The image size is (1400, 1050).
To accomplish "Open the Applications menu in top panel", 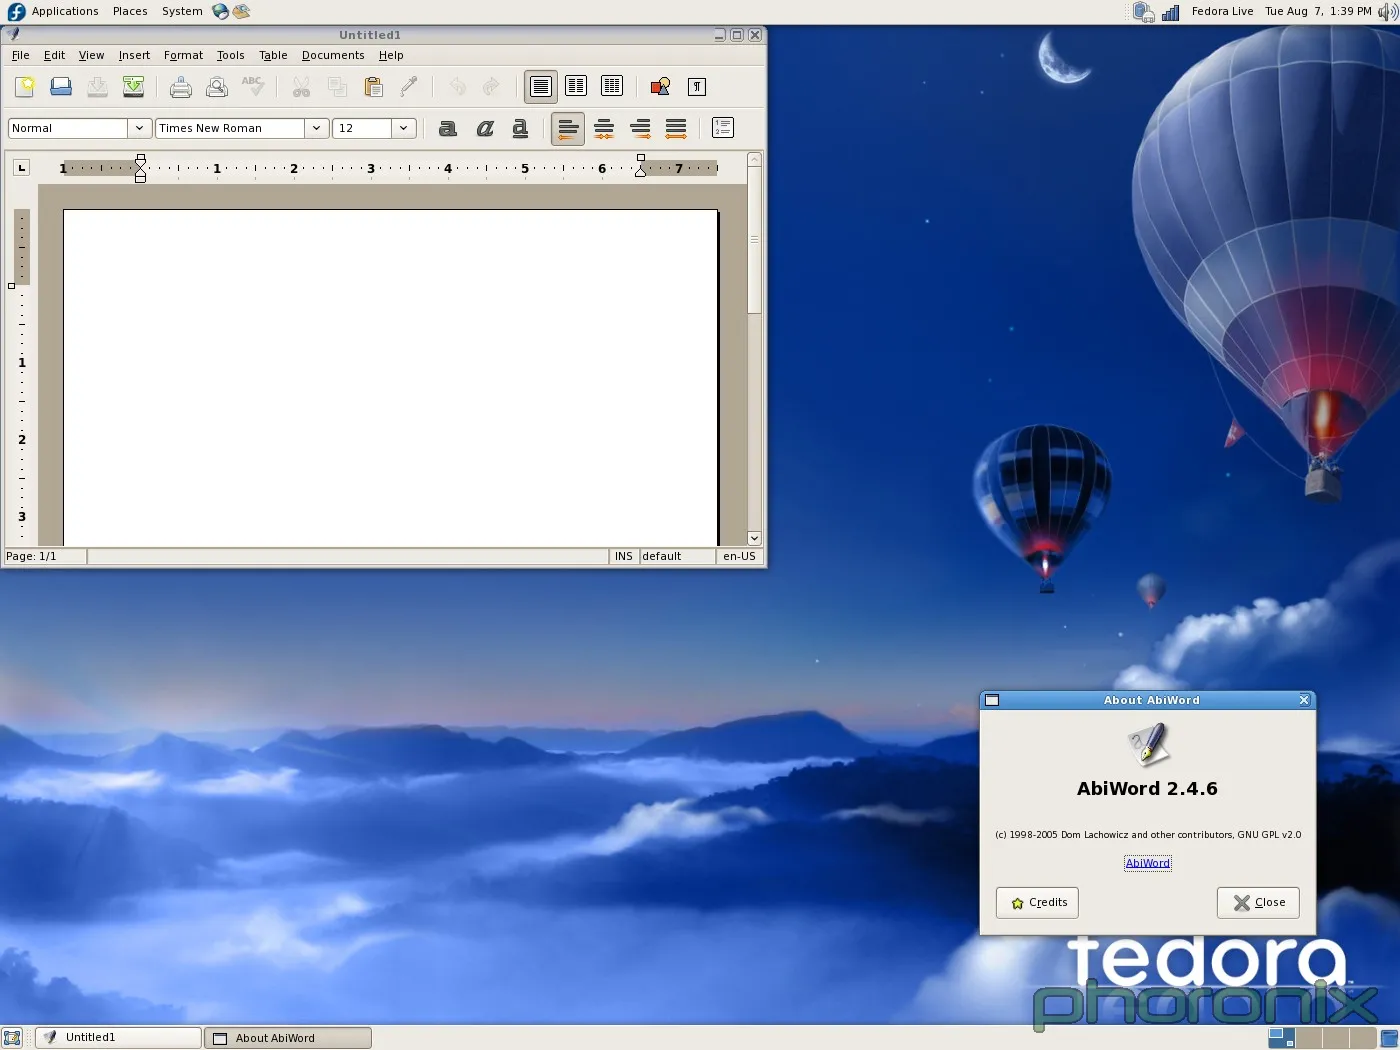I will [x=65, y=11].
